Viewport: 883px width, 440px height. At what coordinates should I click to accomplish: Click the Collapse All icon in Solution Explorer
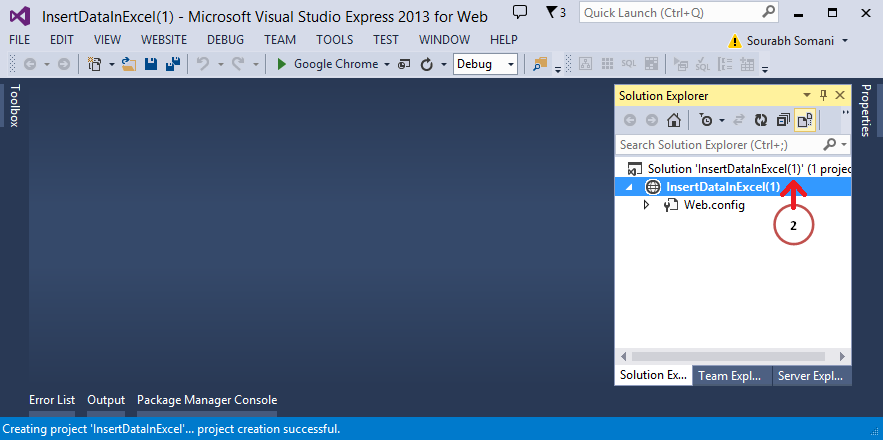(783, 120)
